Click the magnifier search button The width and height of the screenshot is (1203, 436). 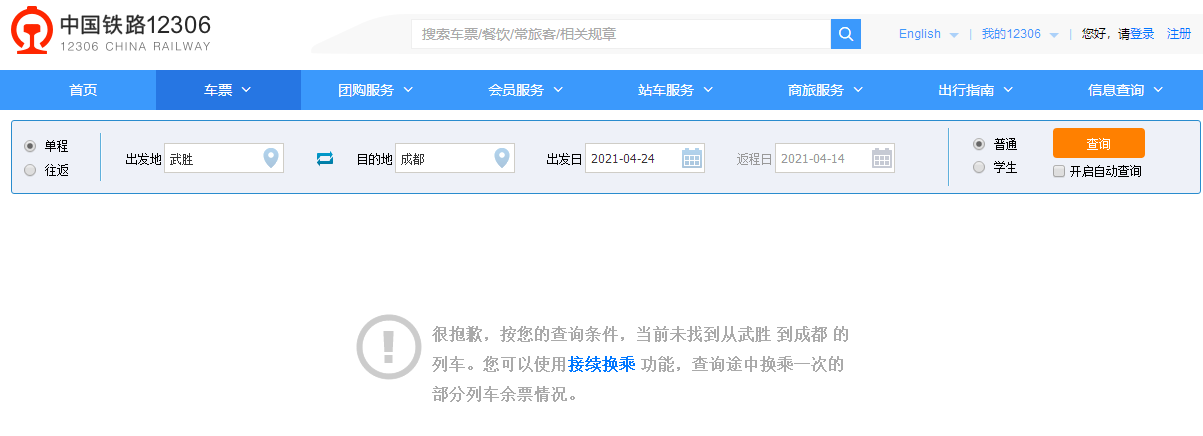coord(846,34)
